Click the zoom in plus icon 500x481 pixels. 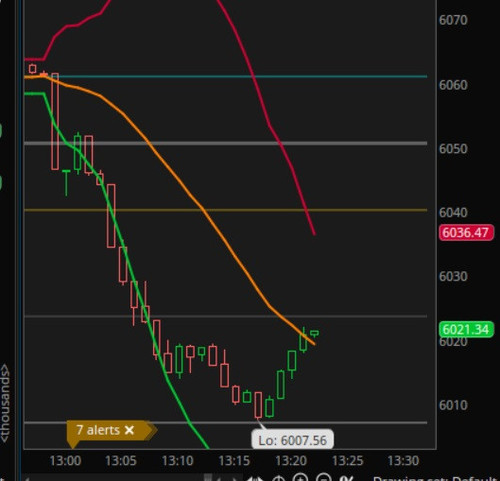point(300,478)
